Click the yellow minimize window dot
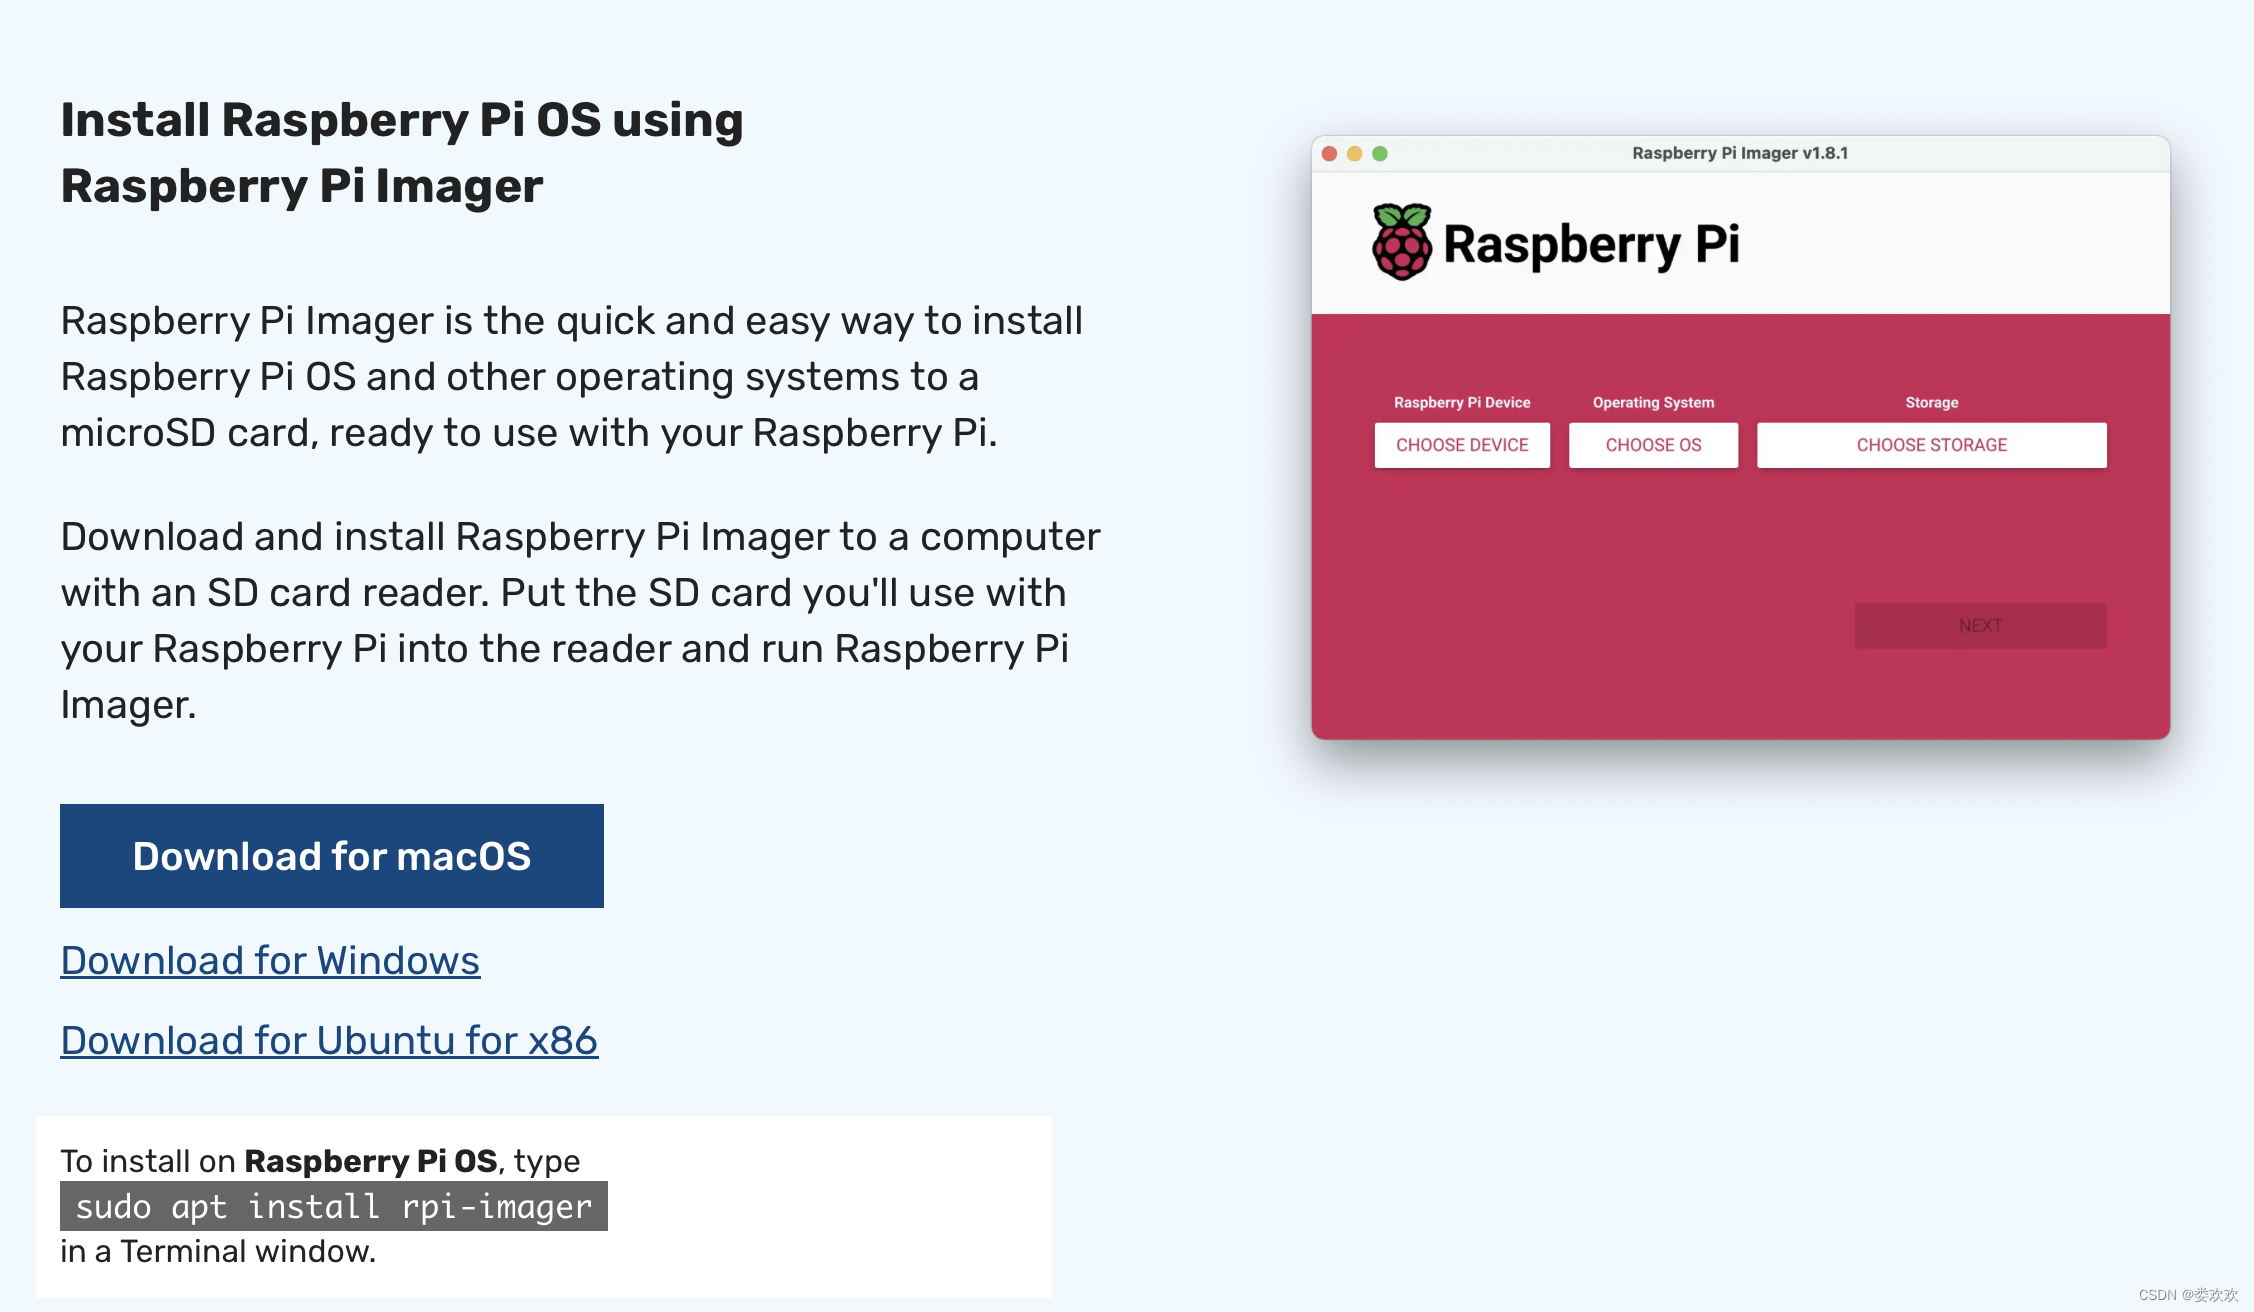The width and height of the screenshot is (2254, 1312). coord(1354,153)
